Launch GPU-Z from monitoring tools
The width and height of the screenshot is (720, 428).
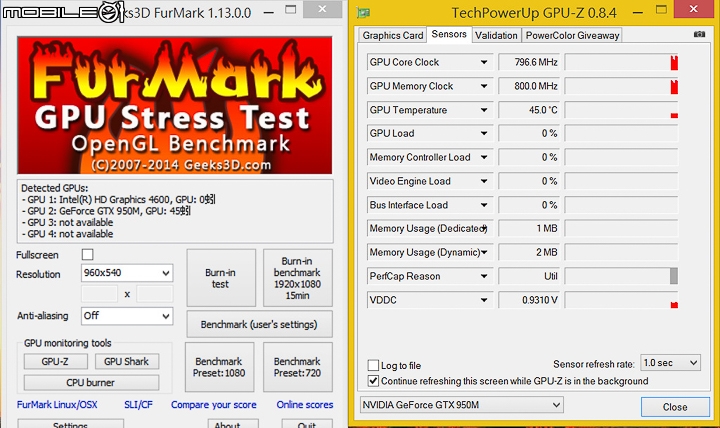55,361
